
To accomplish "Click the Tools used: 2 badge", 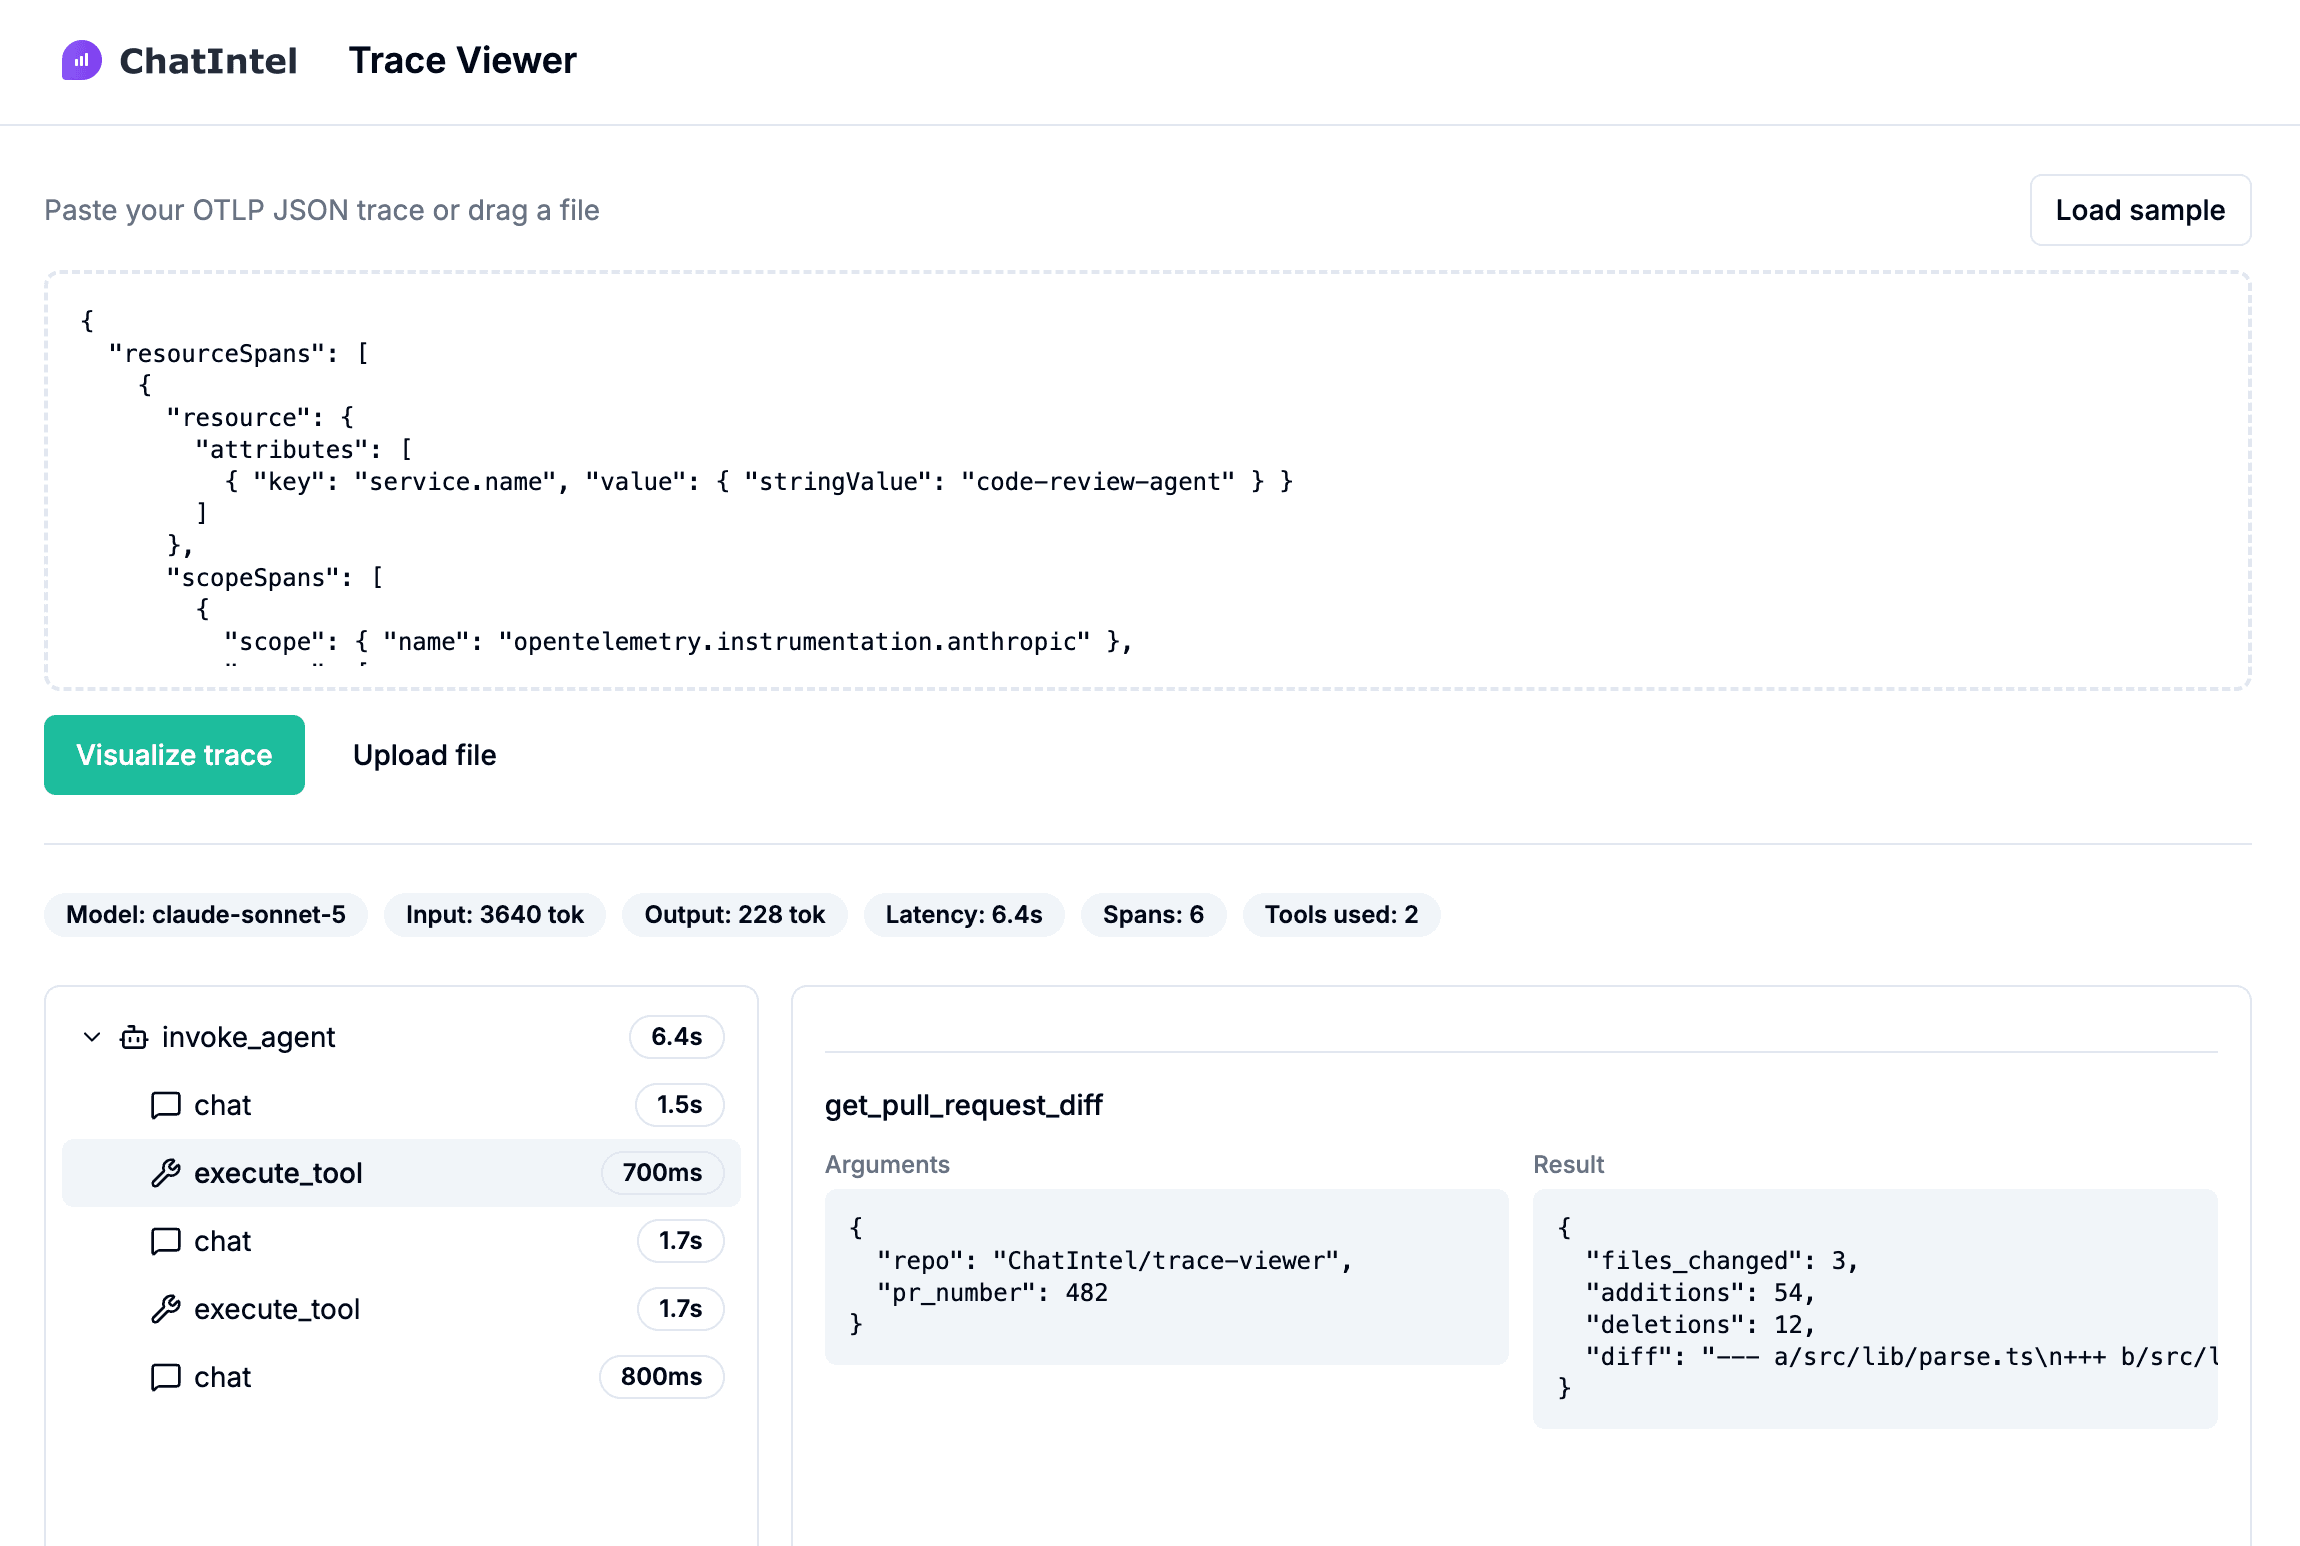I will 1341,915.
